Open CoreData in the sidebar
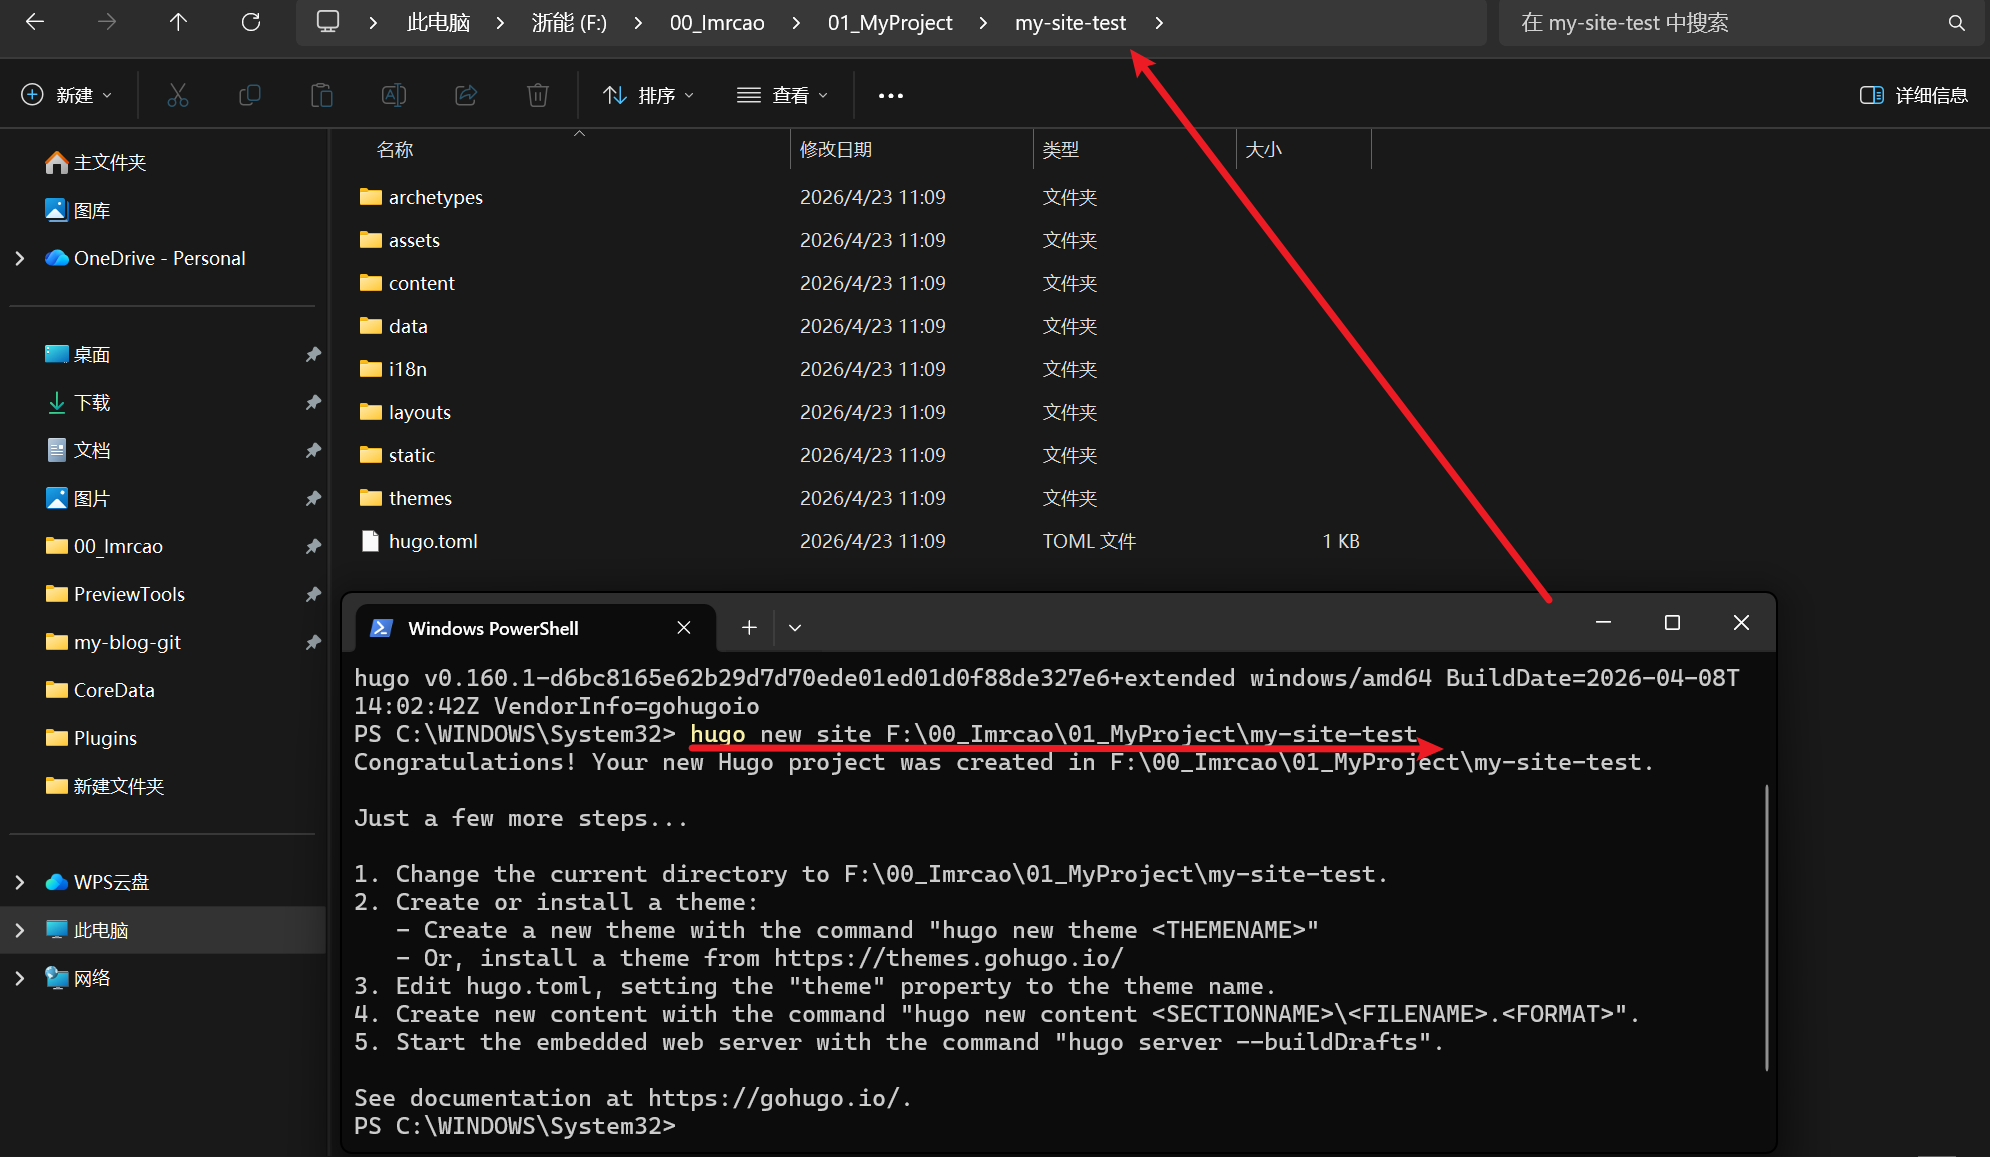The width and height of the screenshot is (1990, 1157). [114, 690]
